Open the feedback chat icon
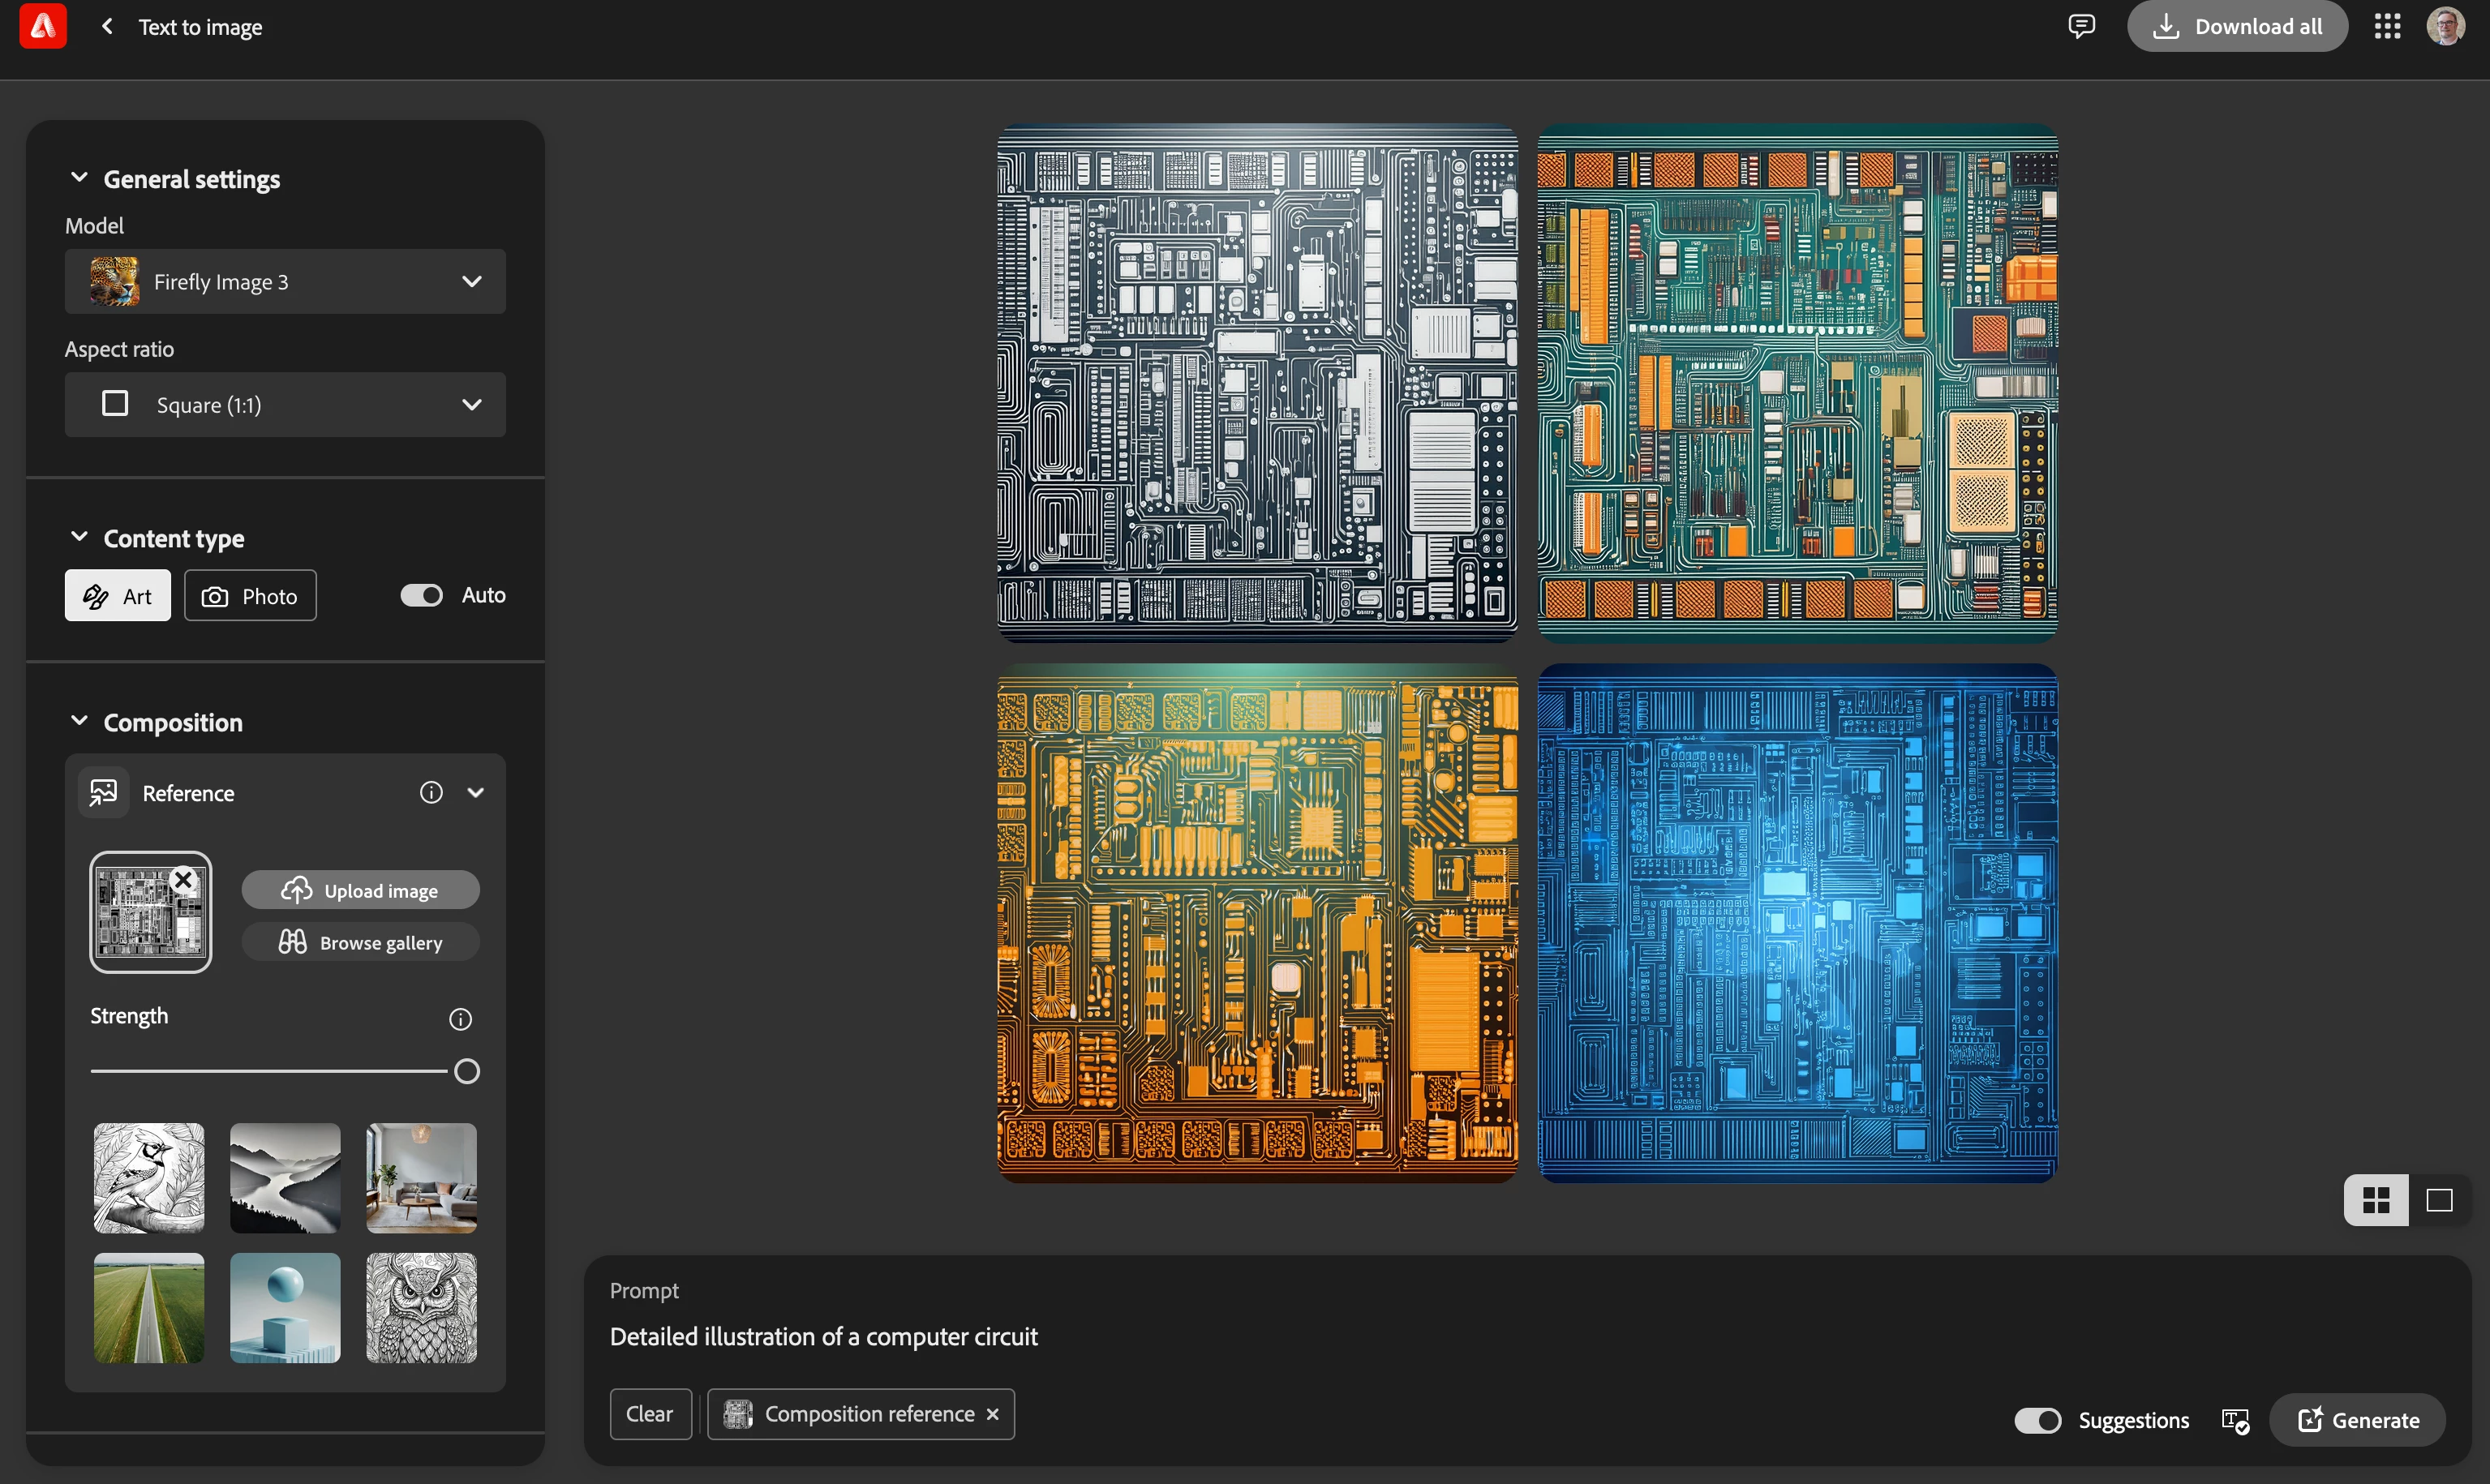Screen dimensions: 2490x1484 (2080, 27)
